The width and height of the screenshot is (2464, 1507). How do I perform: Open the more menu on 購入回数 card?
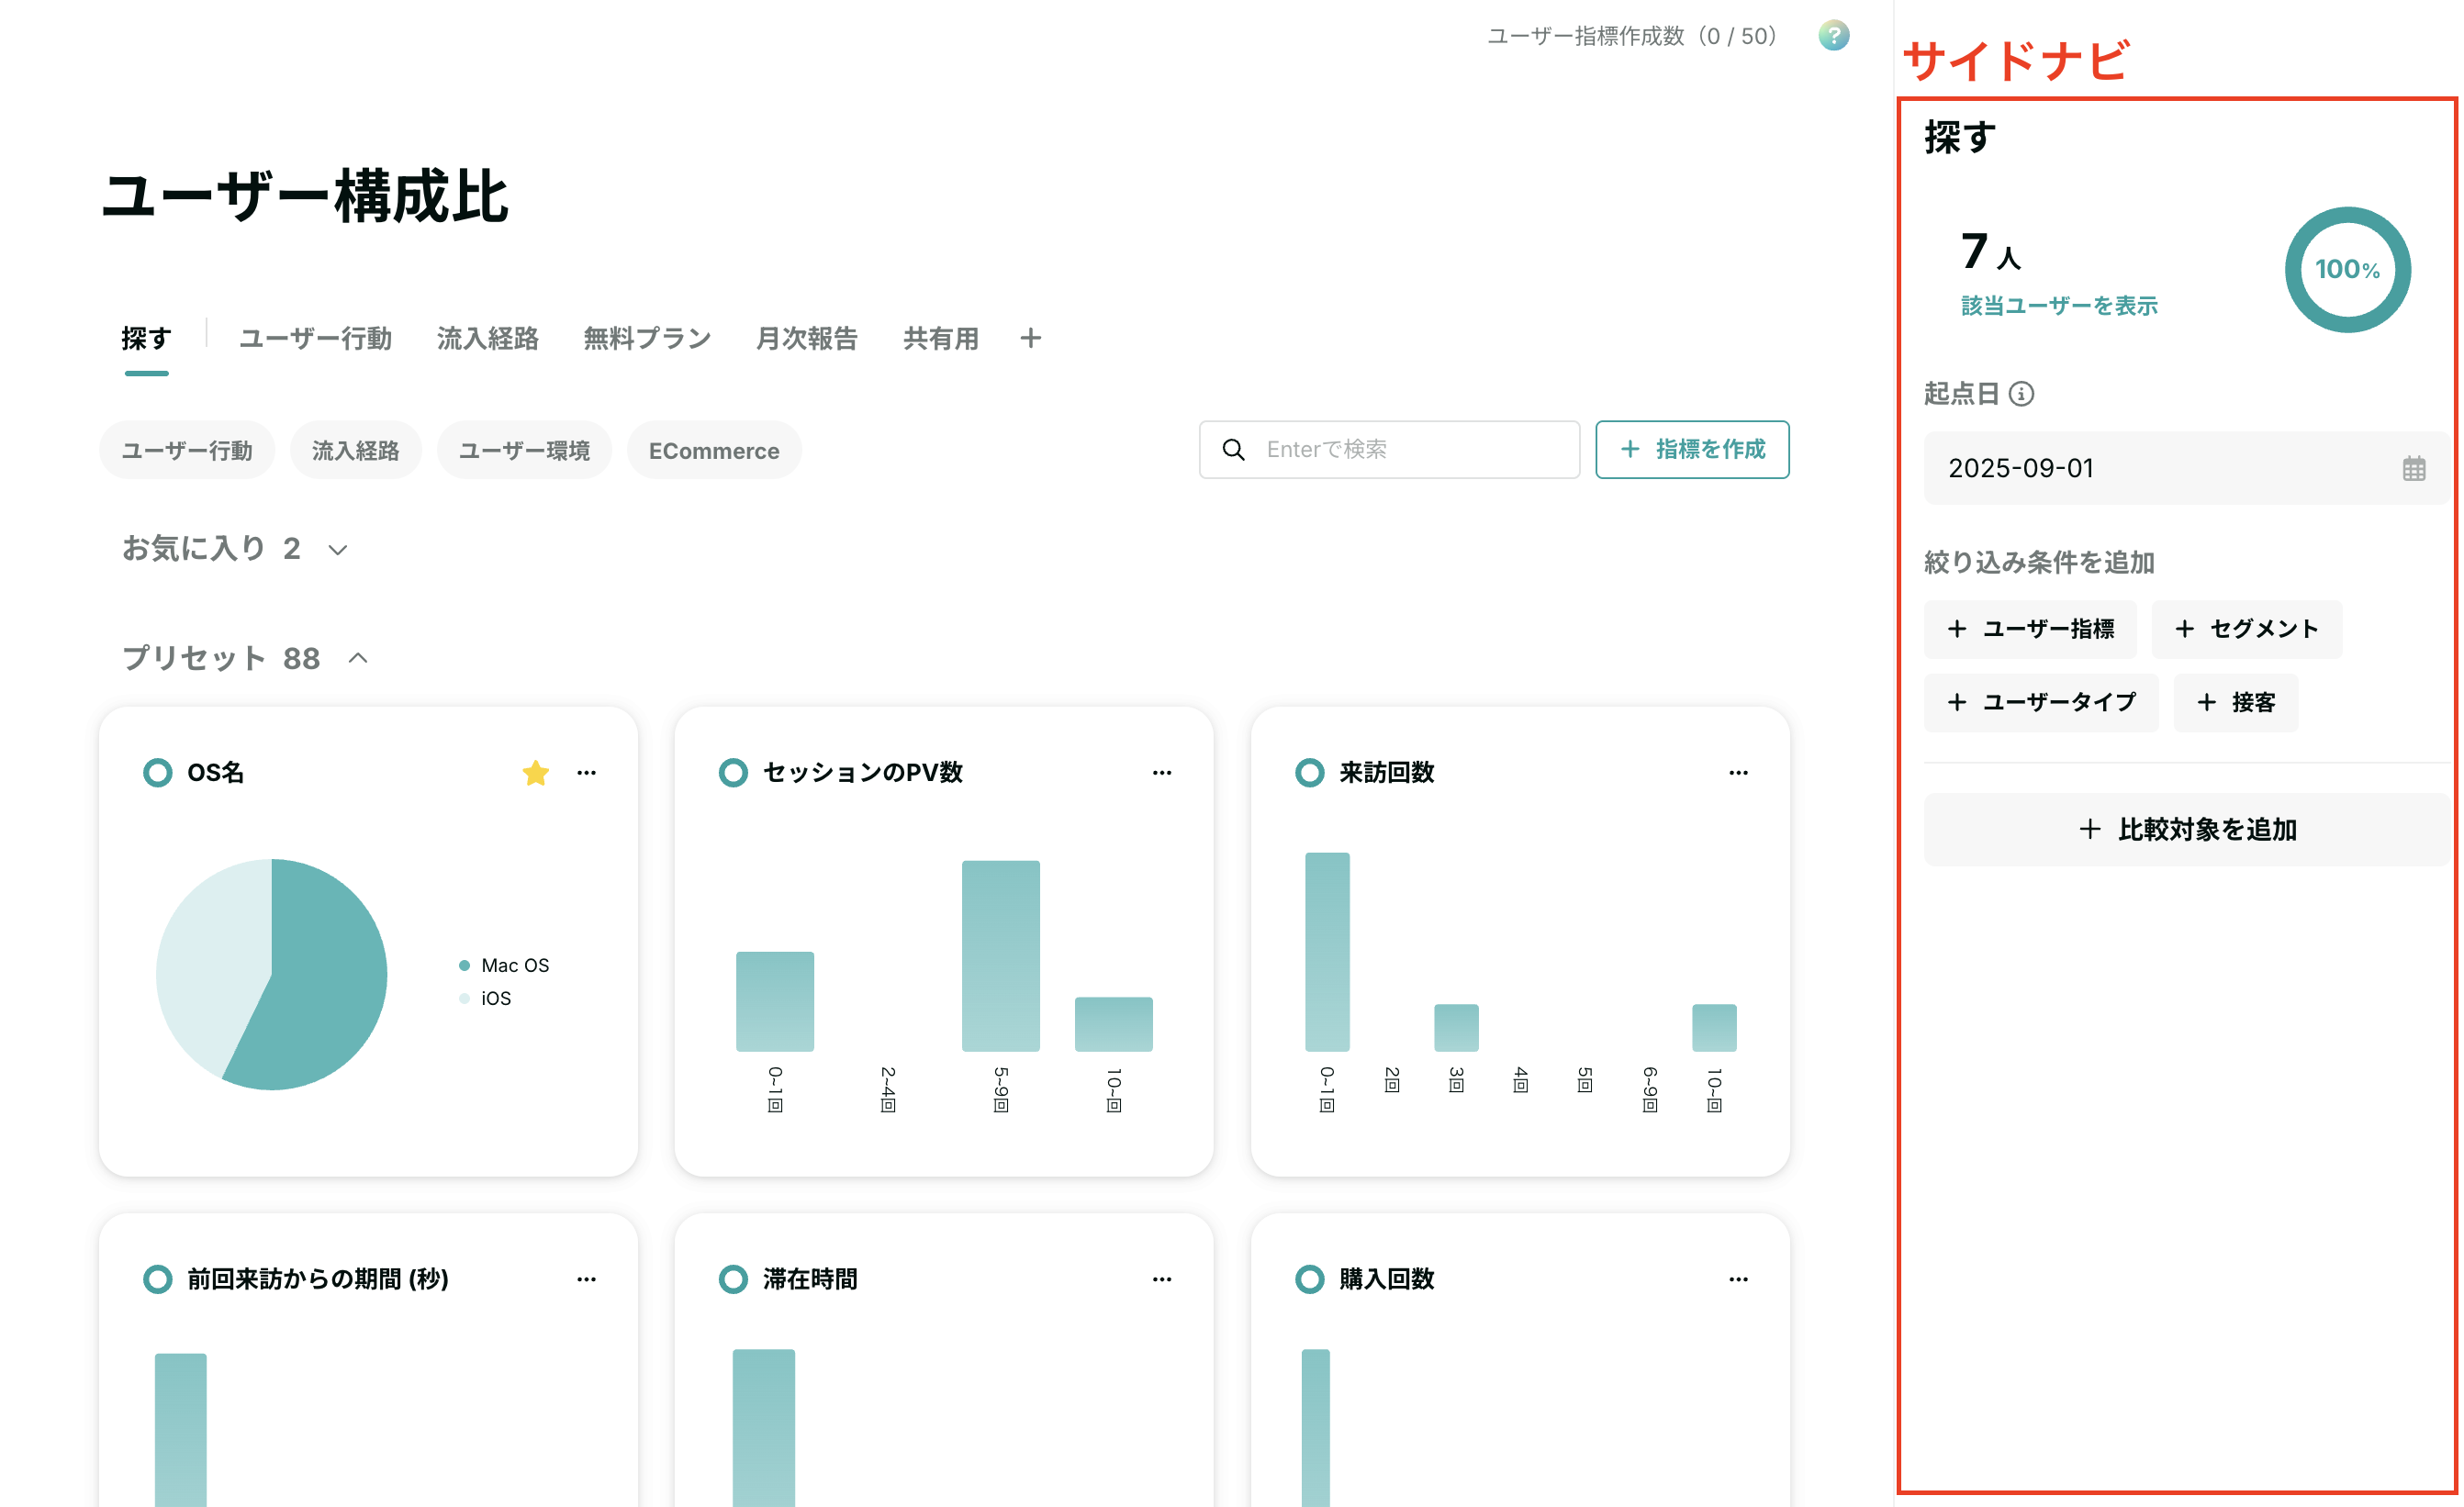click(1738, 1279)
